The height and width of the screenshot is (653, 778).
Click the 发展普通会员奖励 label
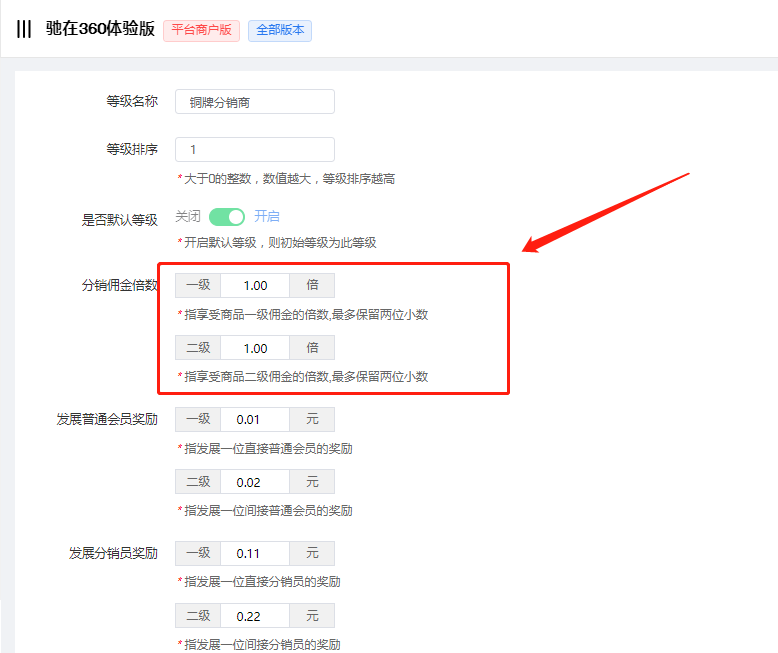point(107,419)
